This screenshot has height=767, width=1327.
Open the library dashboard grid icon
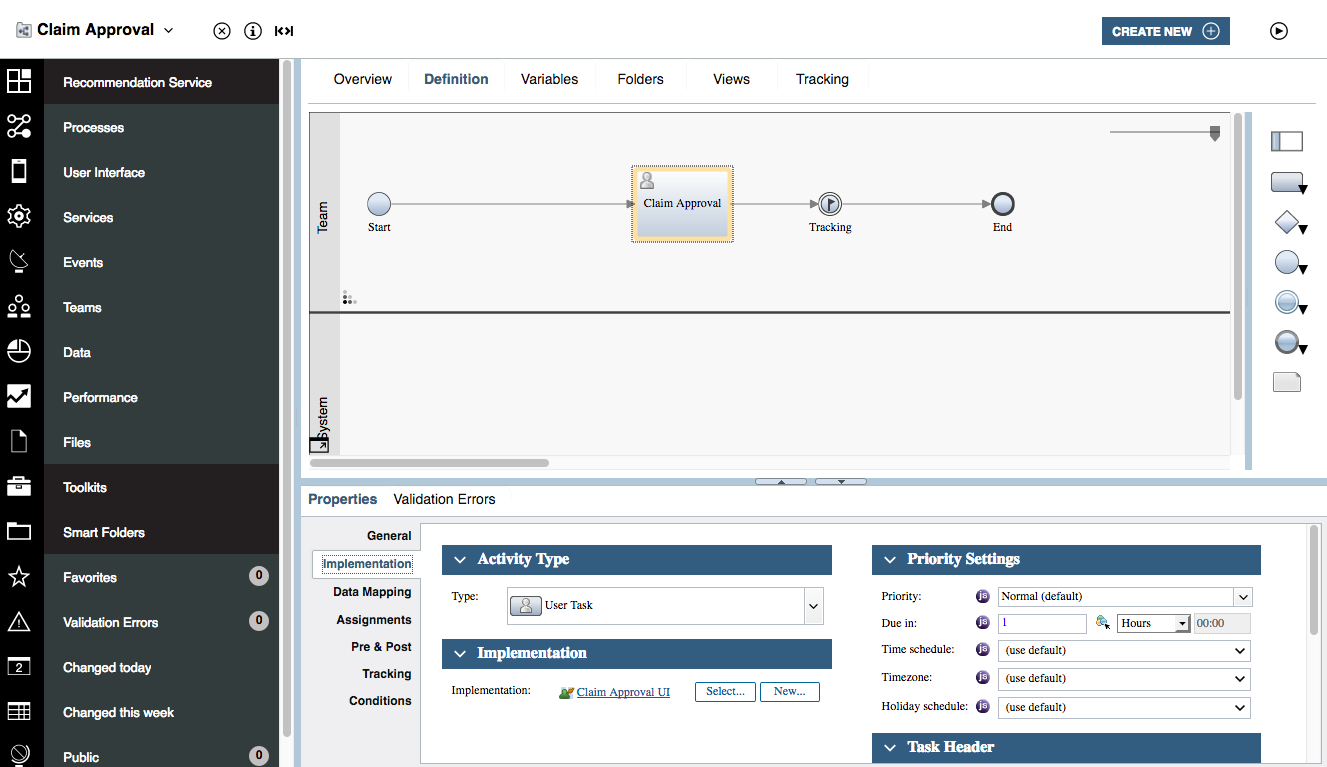(x=19, y=81)
